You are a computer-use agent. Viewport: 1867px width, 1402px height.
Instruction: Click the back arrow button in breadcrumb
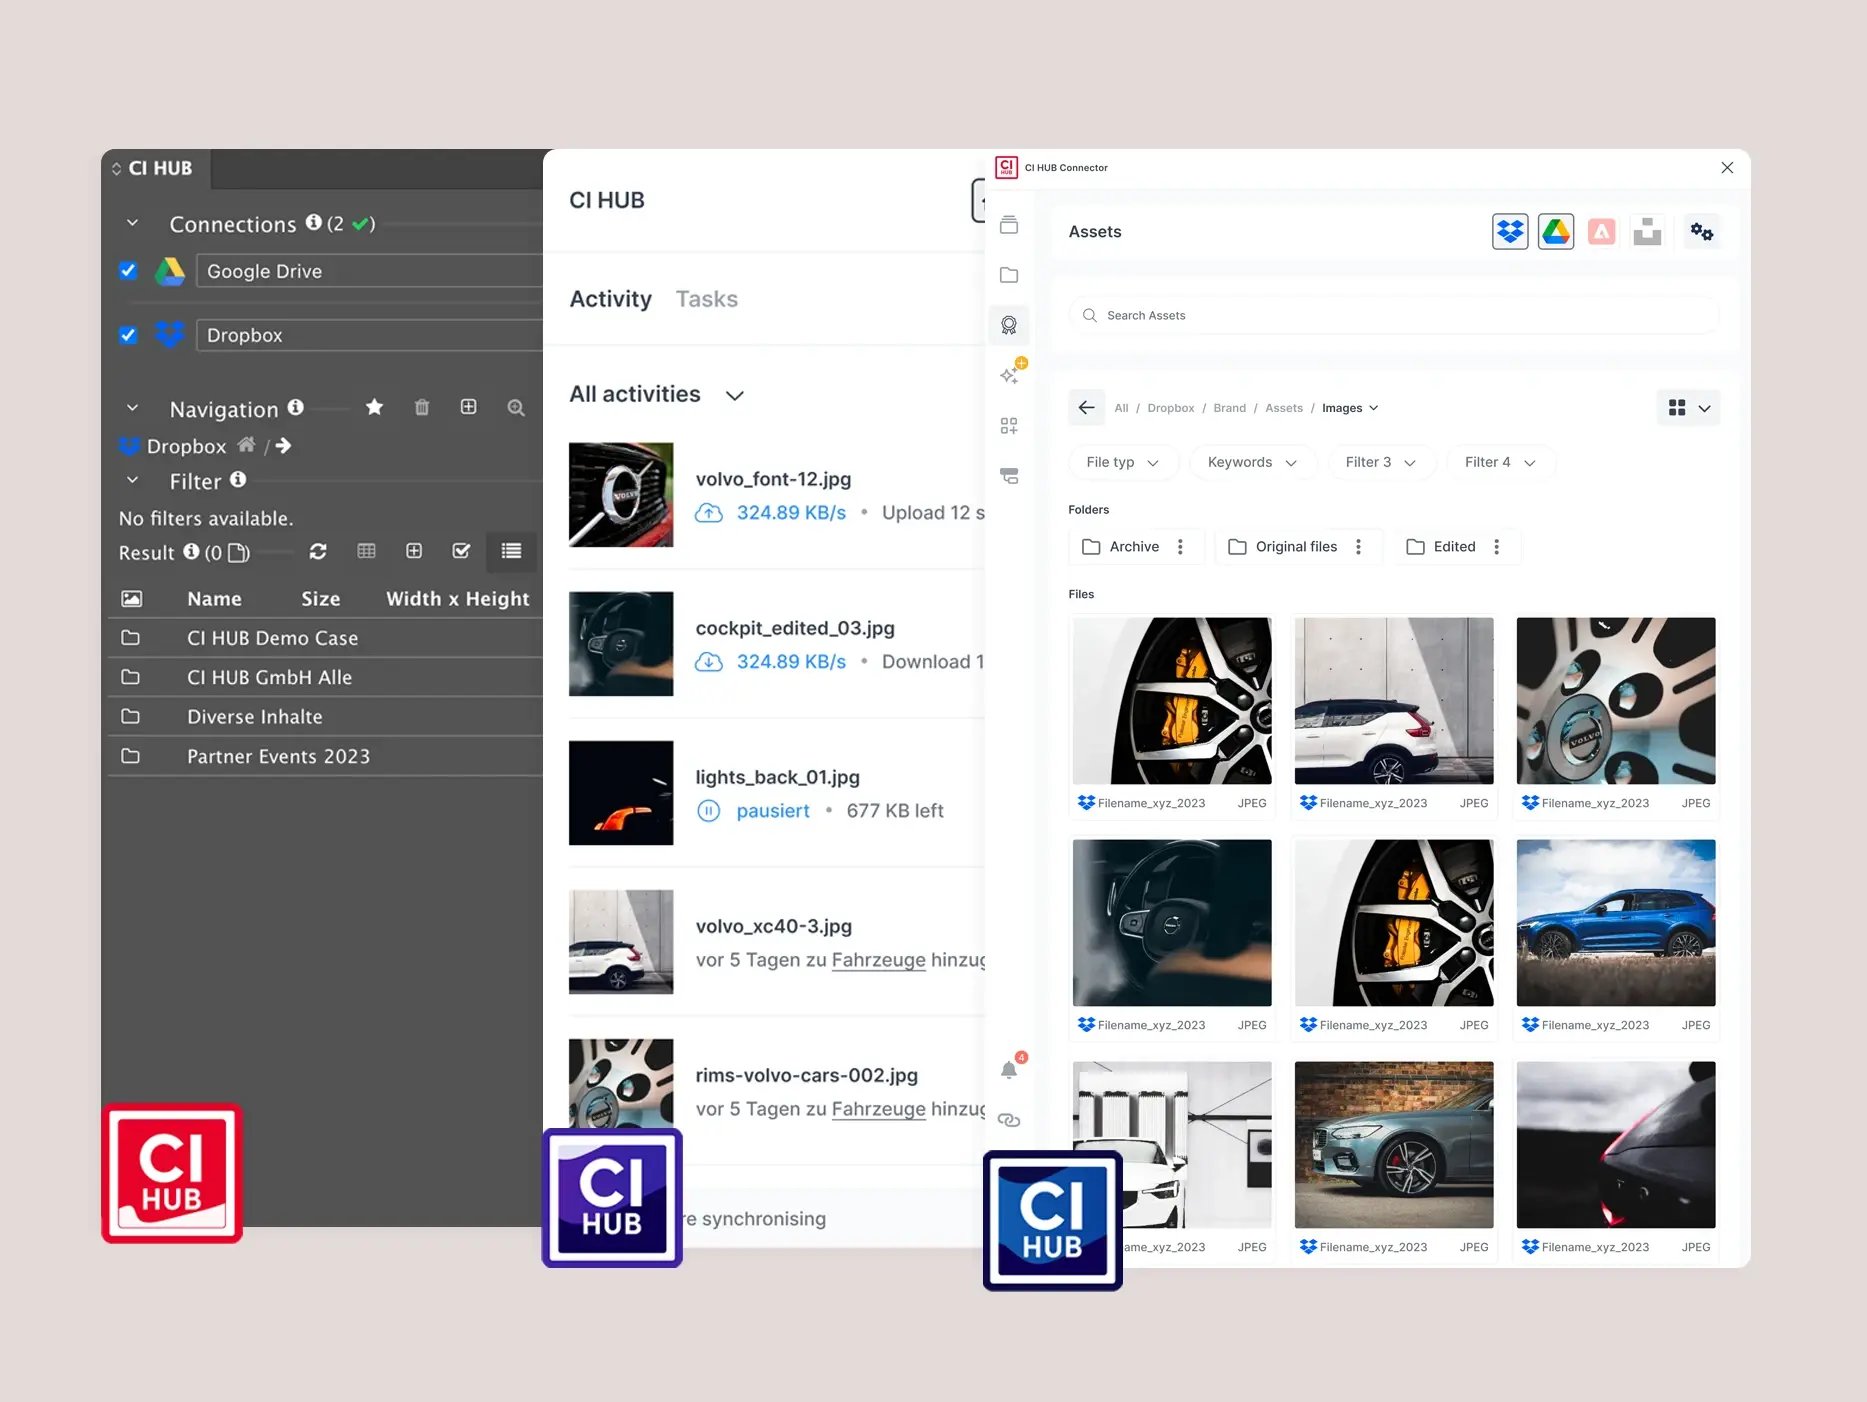pos(1086,408)
